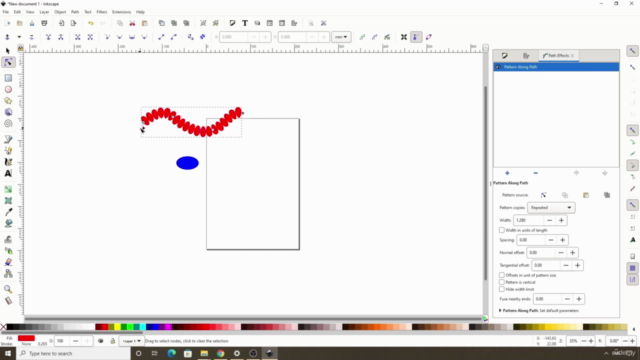This screenshot has height=360, width=640.
Task: Toggle the ruler corner lock guides icon
Action: [x=20, y=48]
